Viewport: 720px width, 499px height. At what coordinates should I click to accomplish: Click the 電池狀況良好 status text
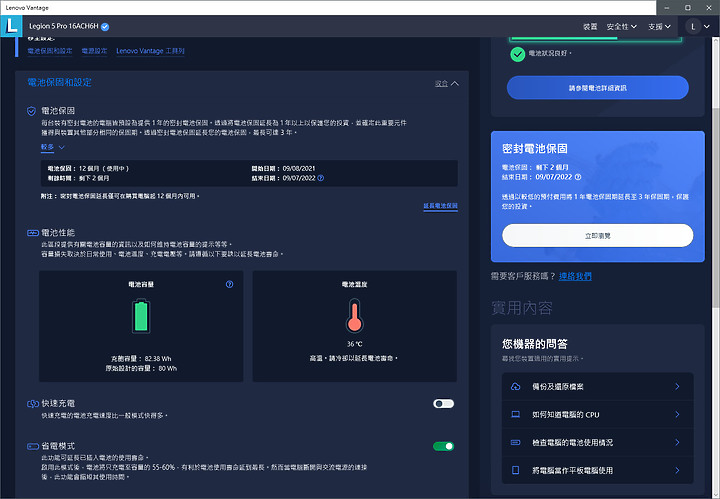tap(550, 53)
